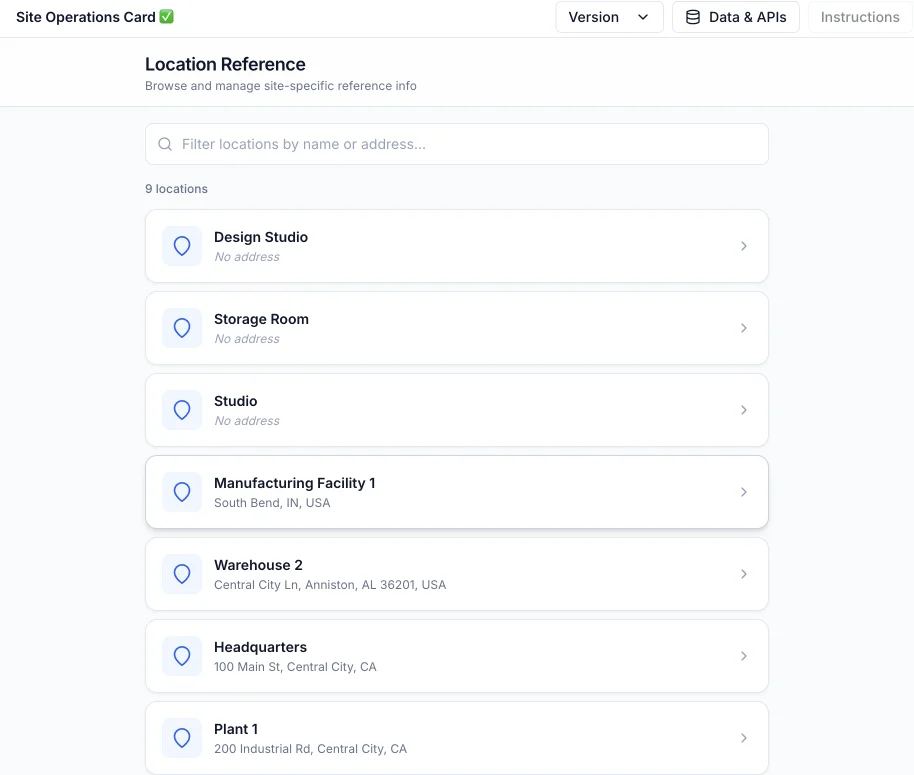
Task: Focus the filter locations search field
Action: (470, 144)
